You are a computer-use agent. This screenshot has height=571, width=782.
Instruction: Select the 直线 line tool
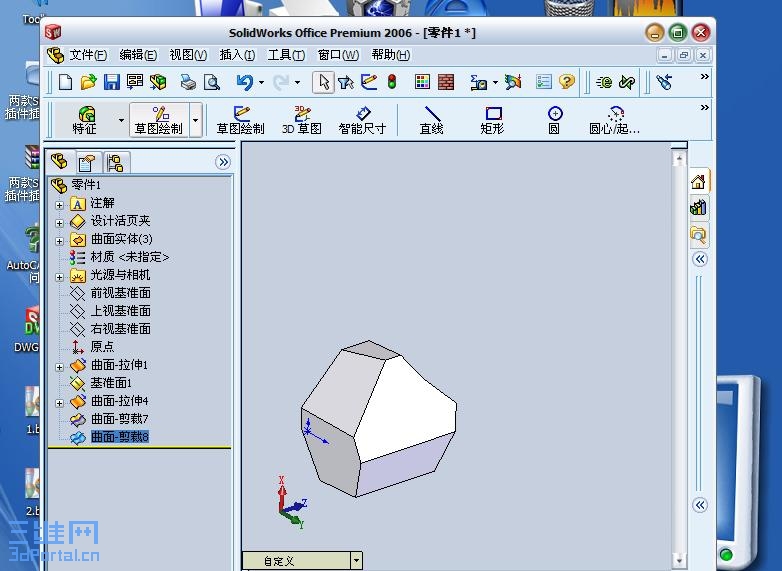(x=432, y=120)
